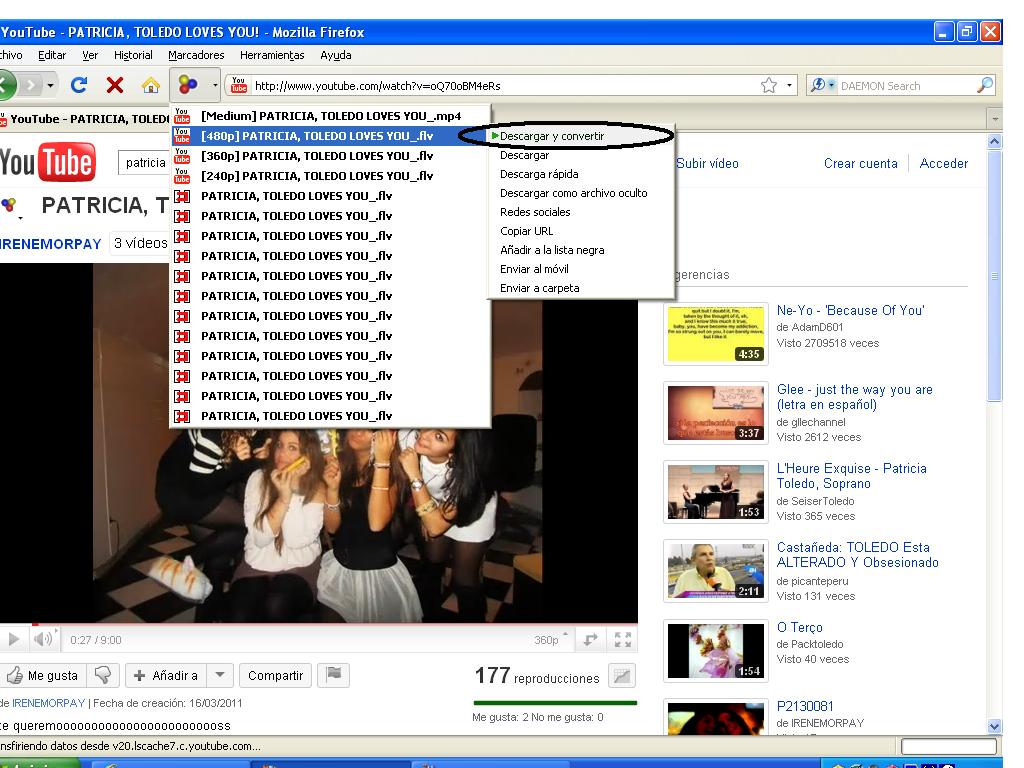This screenshot has width=1024, height=768.
Task: Click the Añadir a button
Action: click(167, 675)
